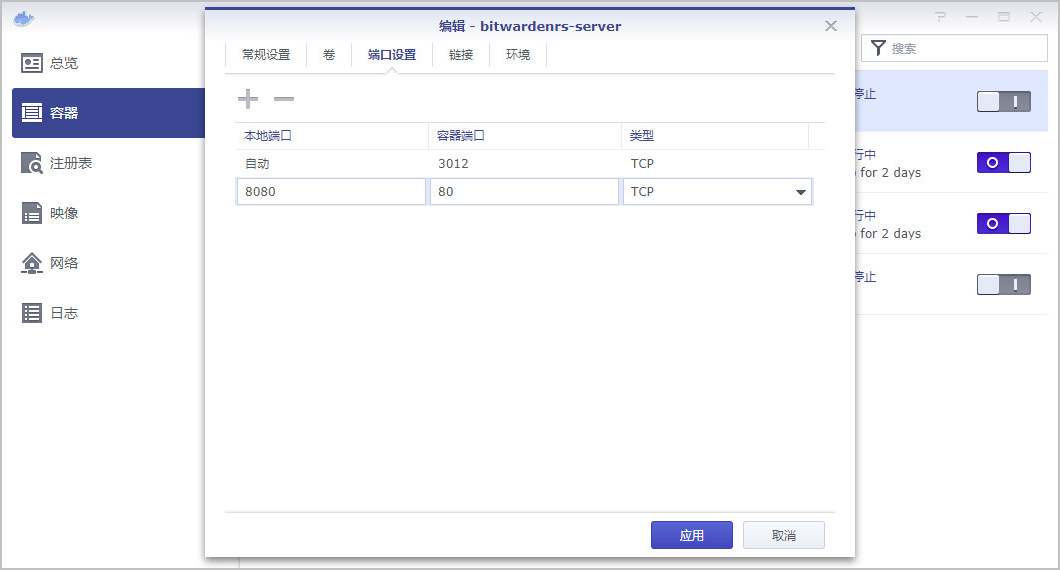This screenshot has height=570, width=1060.
Task: Click local port field with 8080
Action: [x=331, y=192]
